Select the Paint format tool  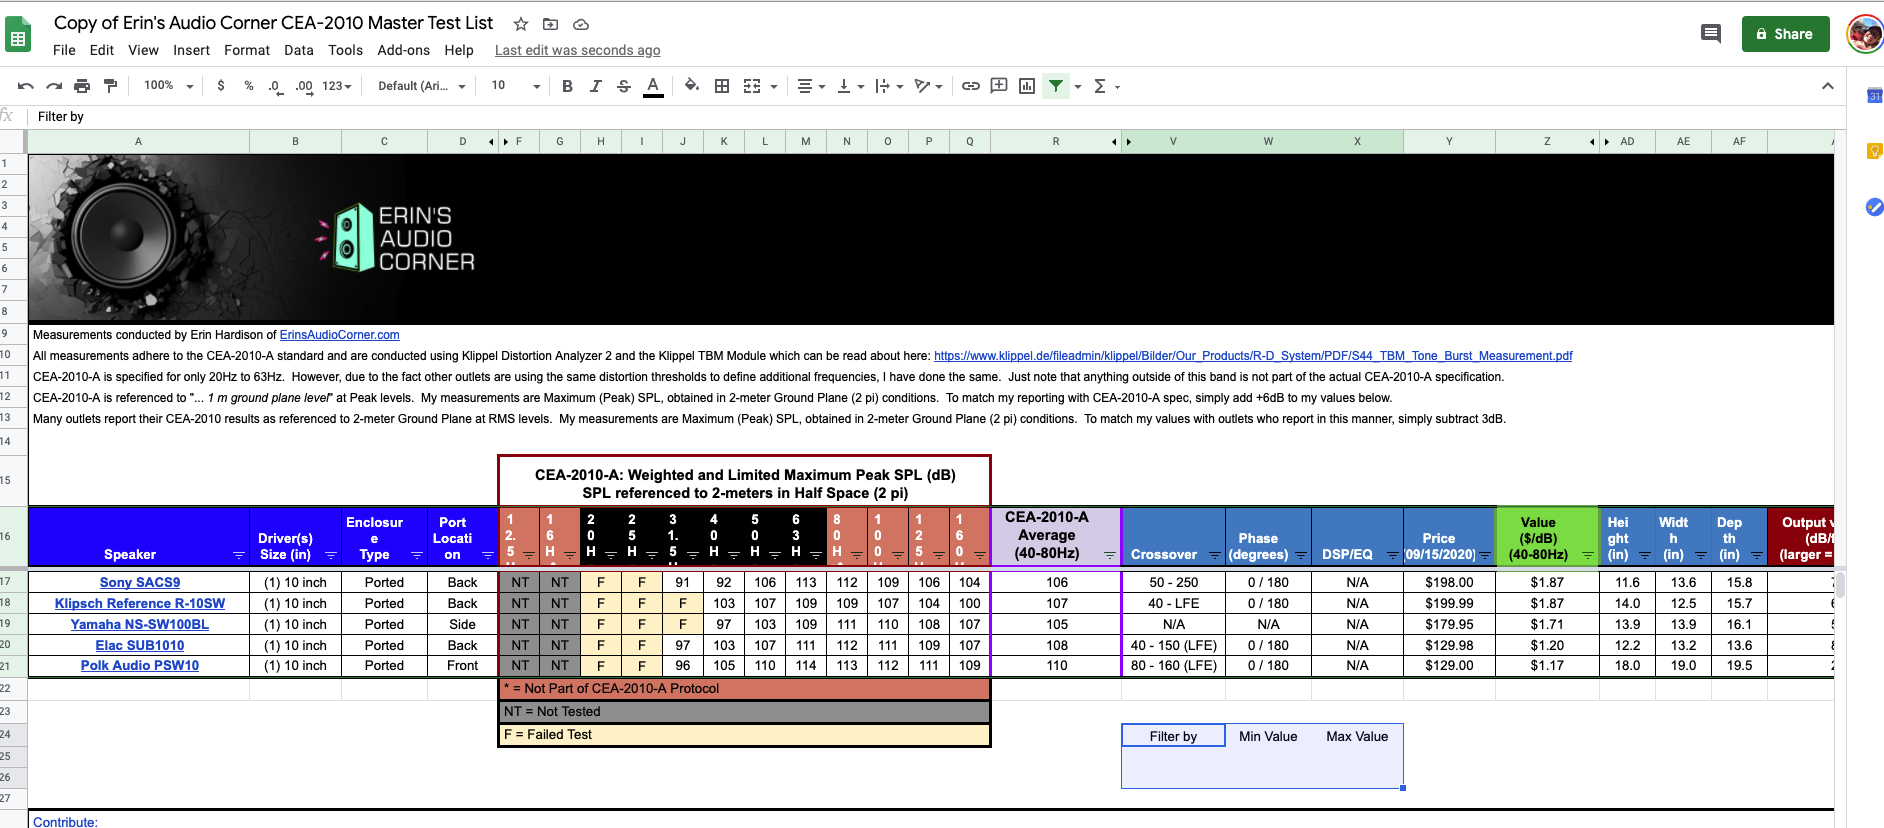click(110, 86)
